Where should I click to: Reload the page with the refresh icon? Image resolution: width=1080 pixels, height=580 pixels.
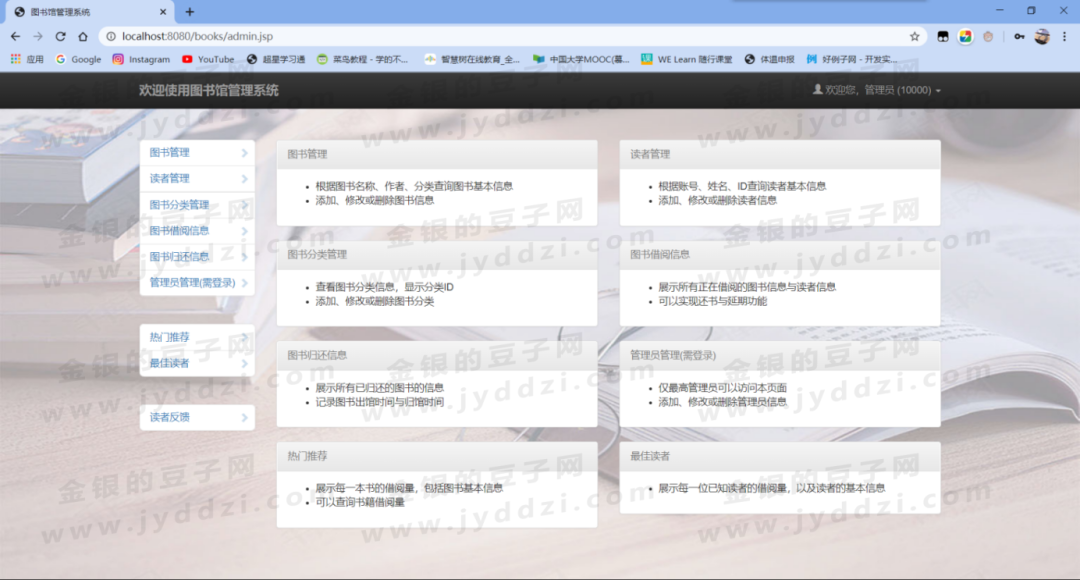click(x=61, y=37)
